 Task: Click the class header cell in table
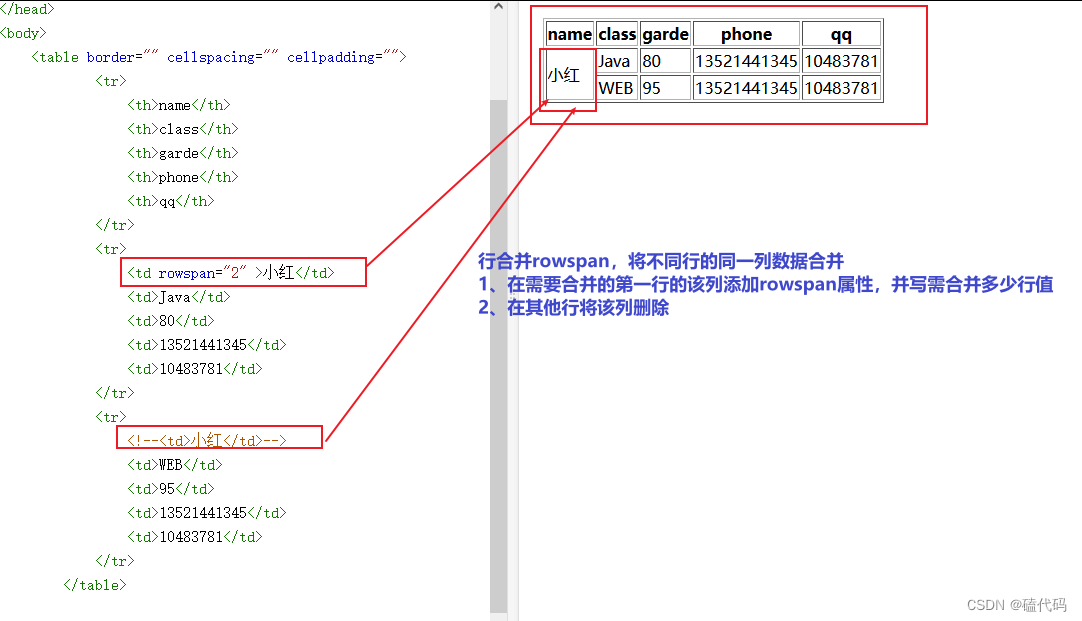617,34
